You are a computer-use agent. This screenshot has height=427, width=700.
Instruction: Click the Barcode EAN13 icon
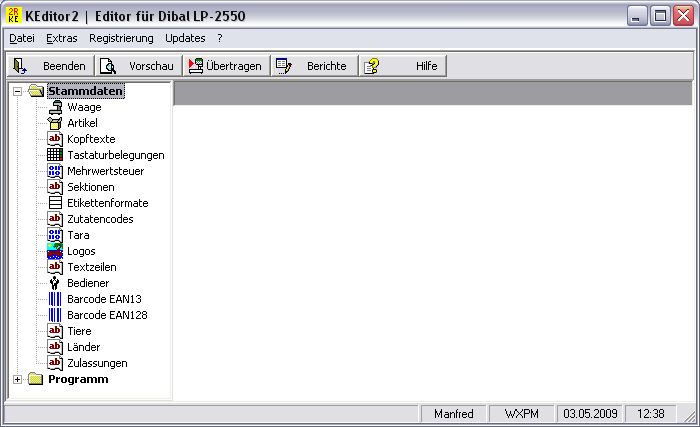tap(55, 299)
